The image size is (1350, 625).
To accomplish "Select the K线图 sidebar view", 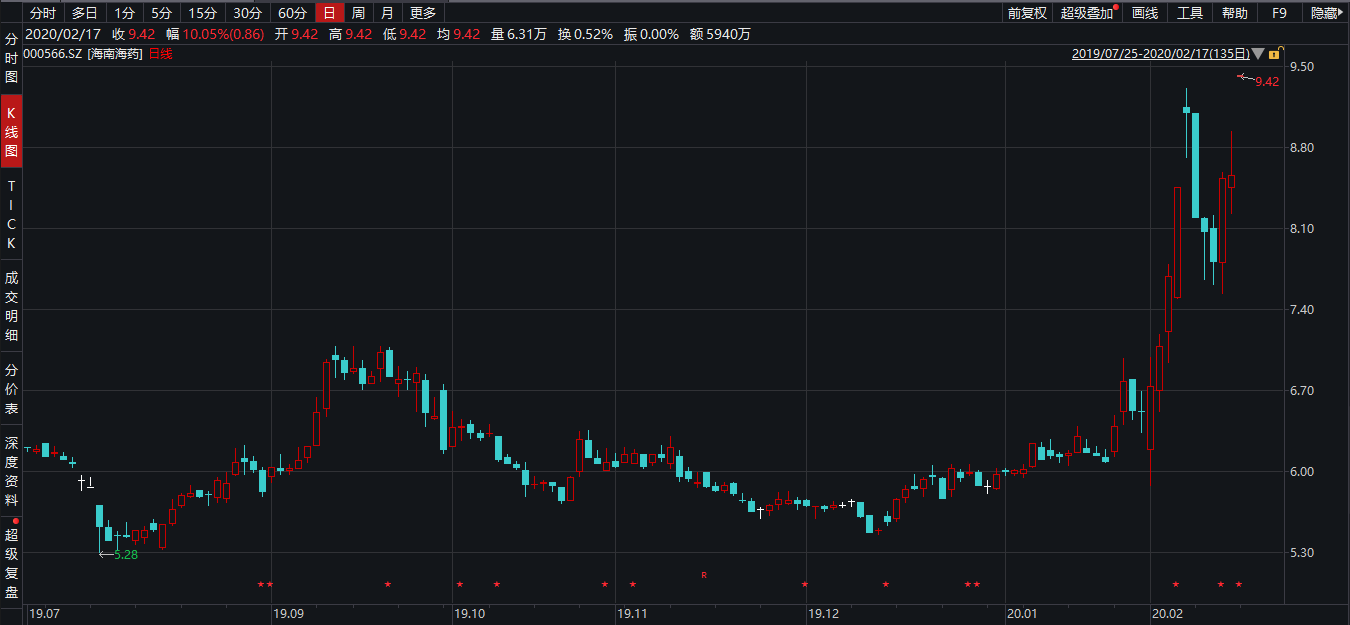I will [12, 131].
